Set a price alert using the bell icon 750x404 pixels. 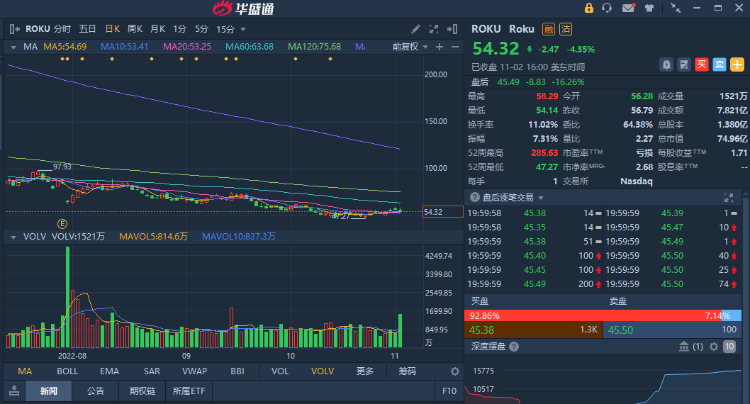pyautogui.click(x=666, y=65)
